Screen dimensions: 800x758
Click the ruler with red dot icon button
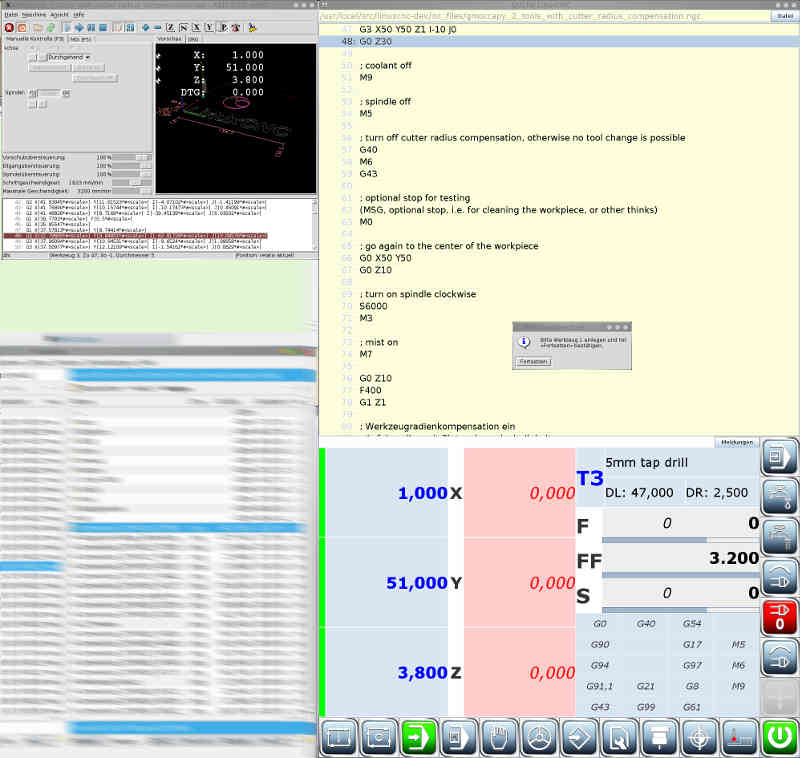[739, 737]
